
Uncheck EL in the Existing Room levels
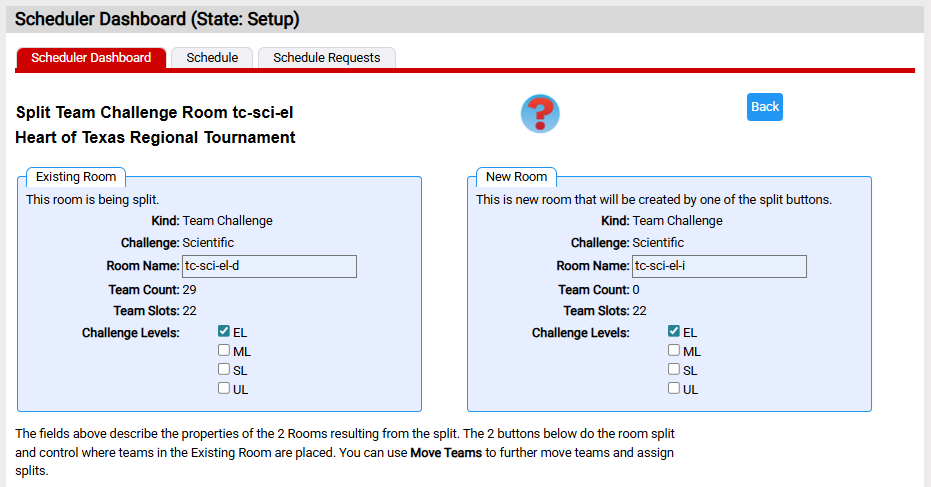(x=224, y=331)
